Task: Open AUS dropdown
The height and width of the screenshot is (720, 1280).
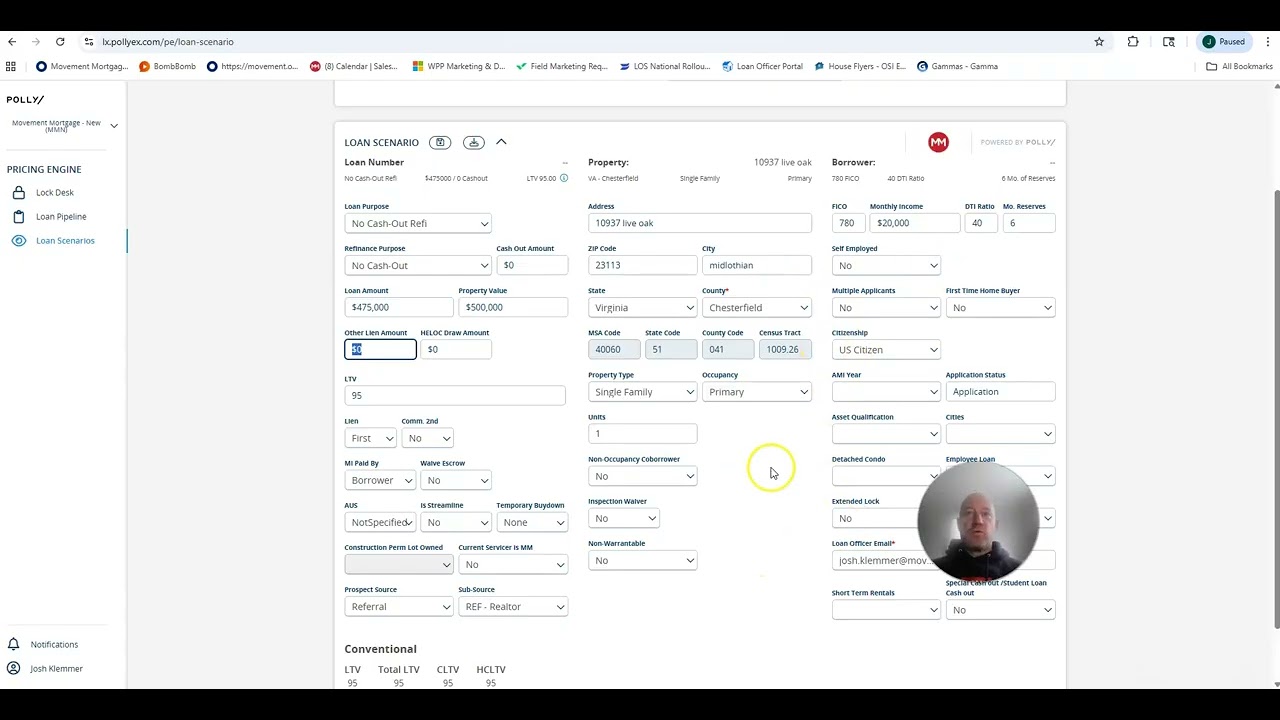Action: tap(380, 522)
